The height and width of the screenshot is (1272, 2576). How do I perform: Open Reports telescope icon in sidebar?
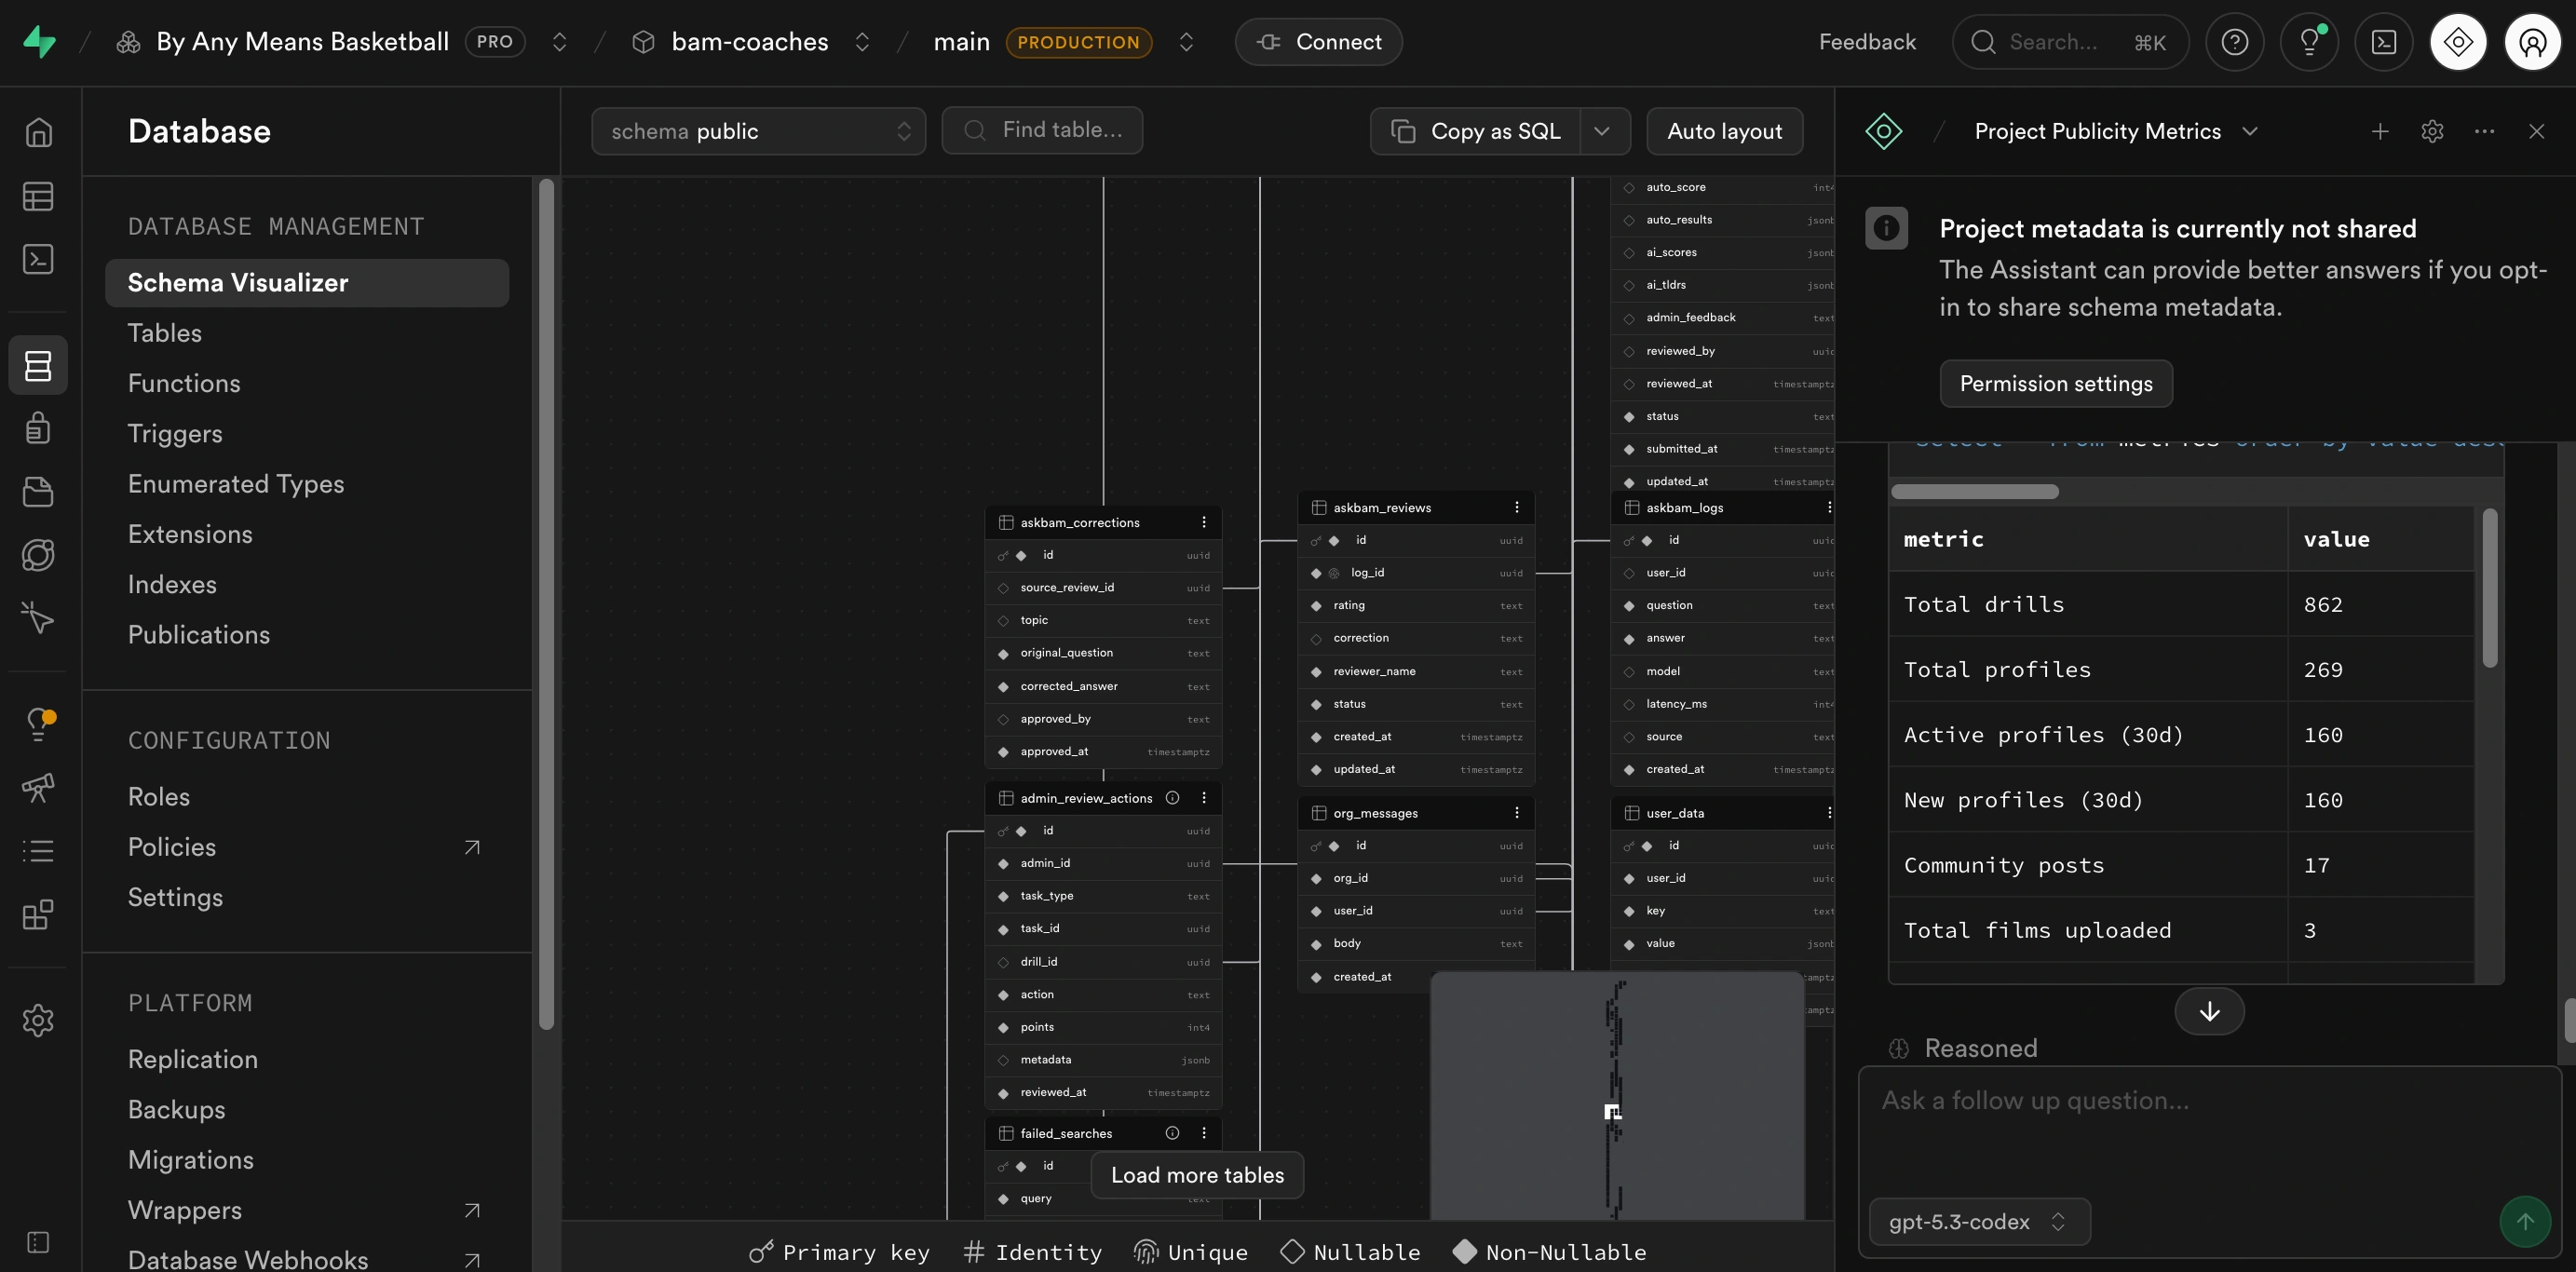[38, 788]
